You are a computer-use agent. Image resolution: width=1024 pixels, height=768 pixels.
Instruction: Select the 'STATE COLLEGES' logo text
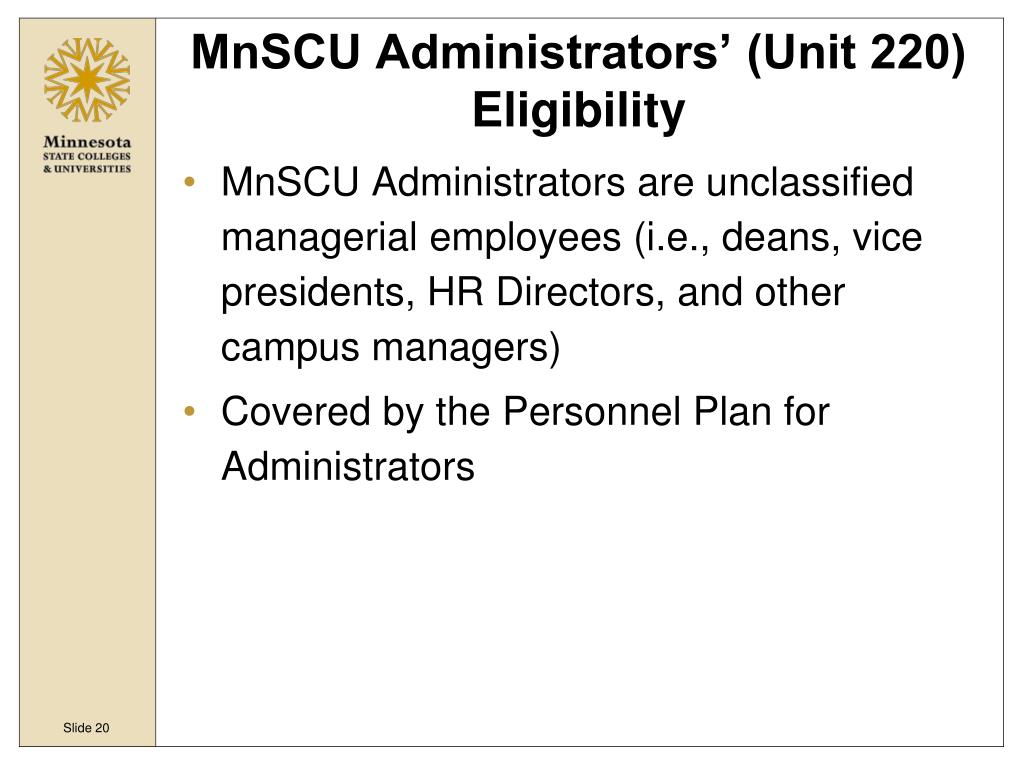87,156
